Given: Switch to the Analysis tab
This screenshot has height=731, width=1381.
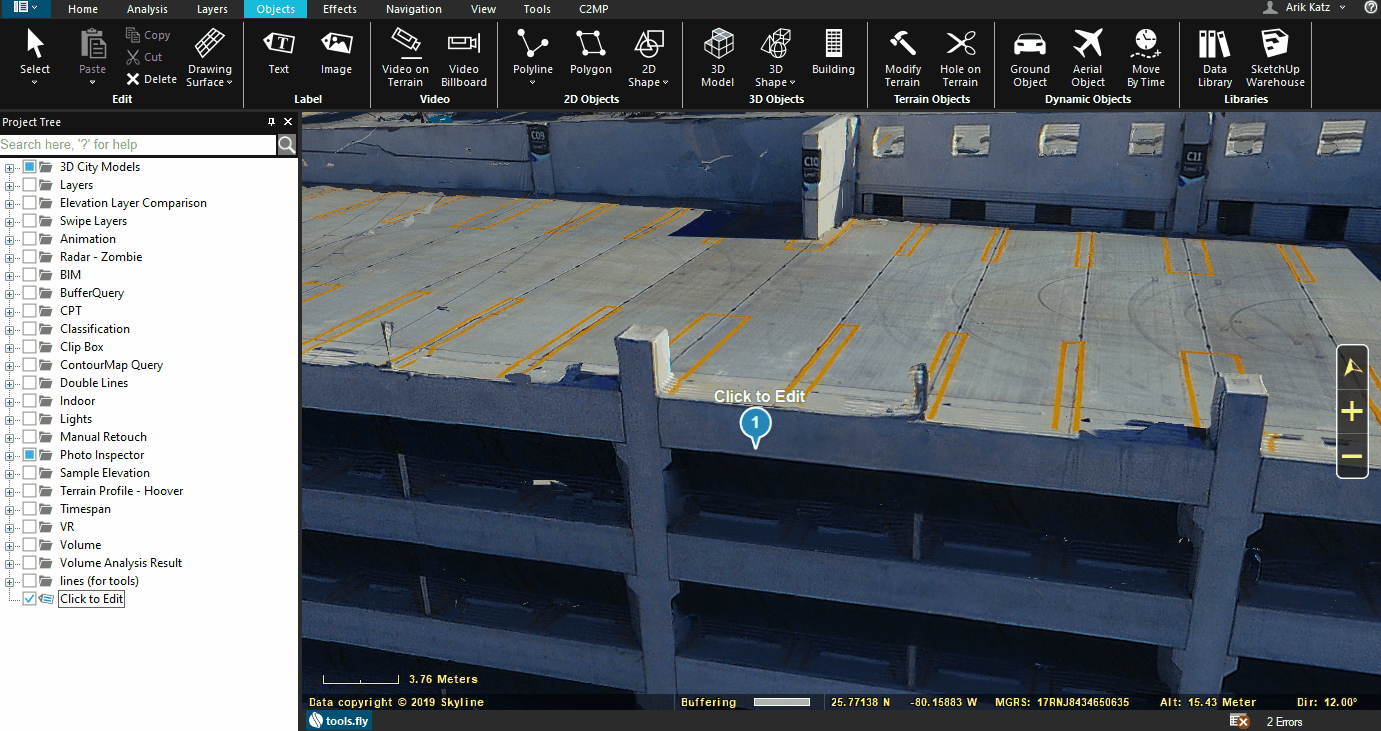Looking at the screenshot, I should coord(147,9).
